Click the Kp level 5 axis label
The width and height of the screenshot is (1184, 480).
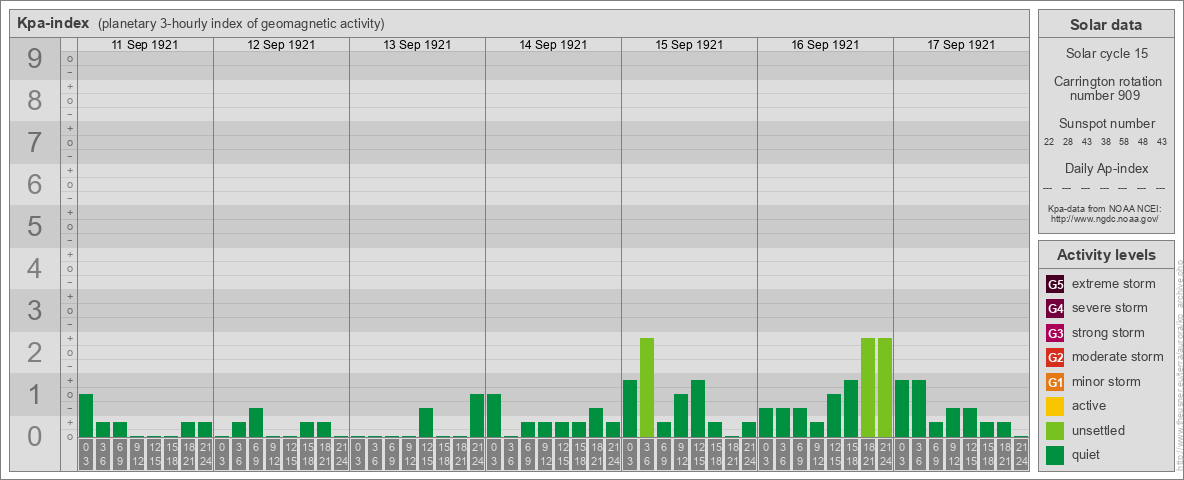(x=35, y=227)
